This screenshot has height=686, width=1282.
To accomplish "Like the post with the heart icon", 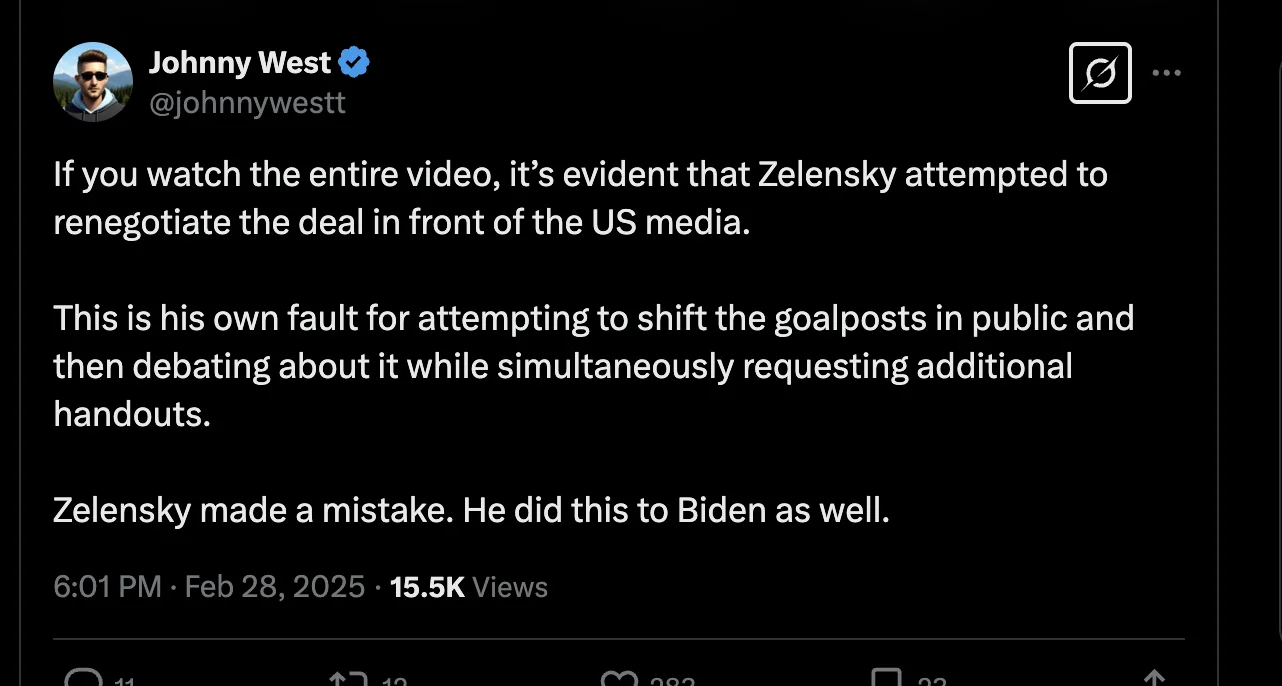I will (618, 679).
